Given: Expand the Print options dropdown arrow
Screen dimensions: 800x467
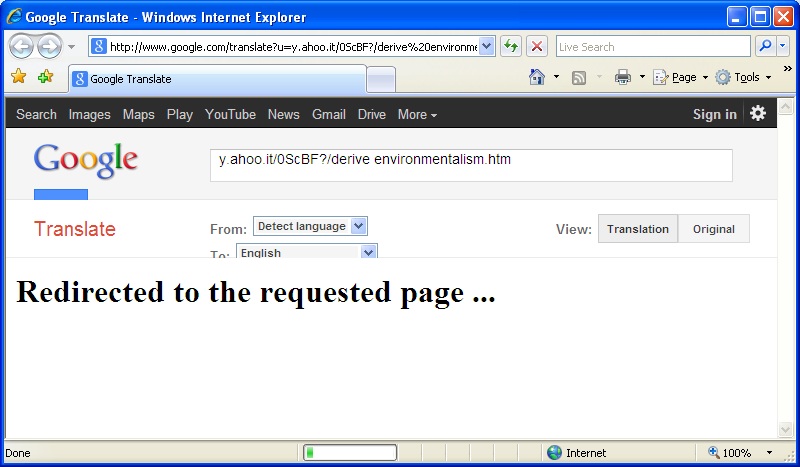Looking at the screenshot, I should coord(642,77).
